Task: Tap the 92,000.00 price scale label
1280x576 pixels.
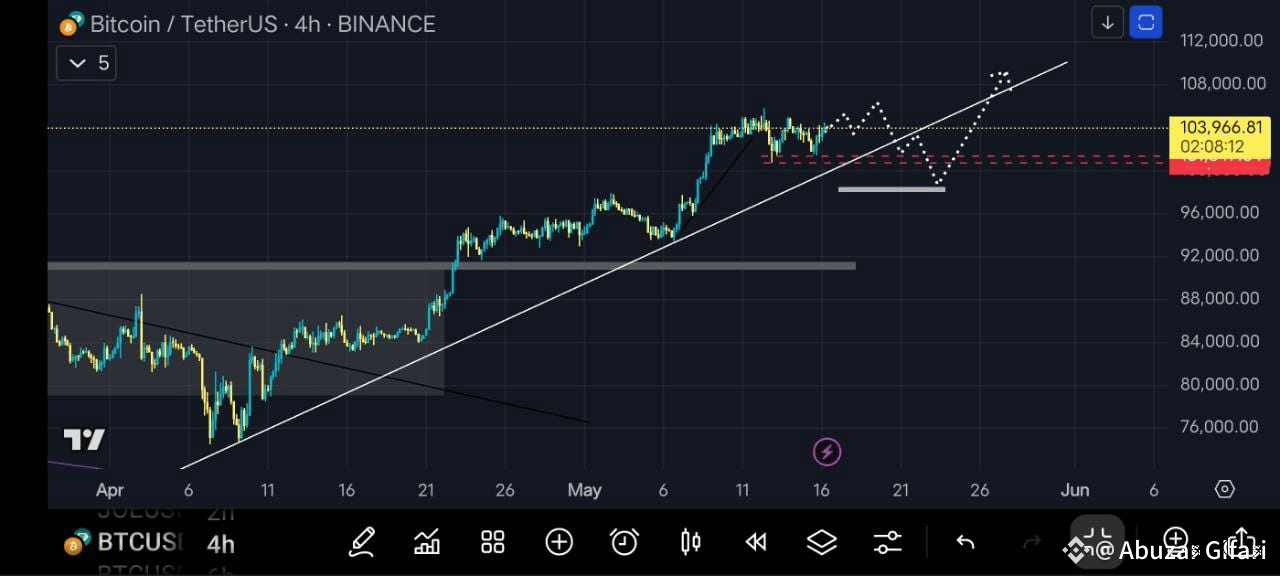Action: coord(1219,255)
